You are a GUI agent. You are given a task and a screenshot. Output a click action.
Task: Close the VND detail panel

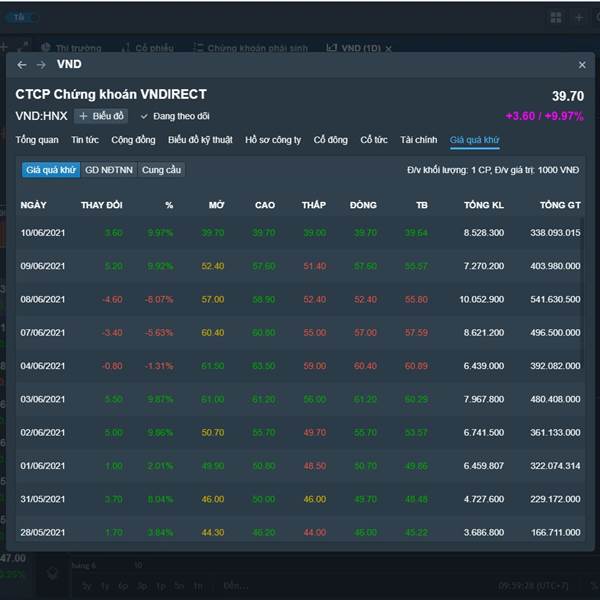click(582, 65)
